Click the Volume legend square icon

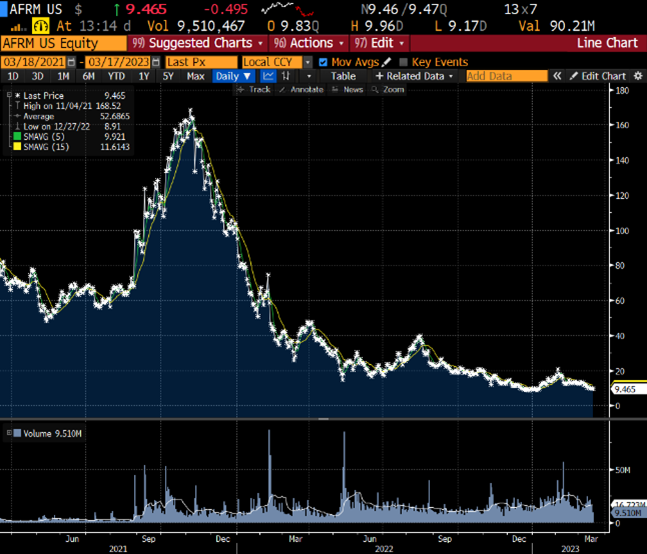click(17, 433)
